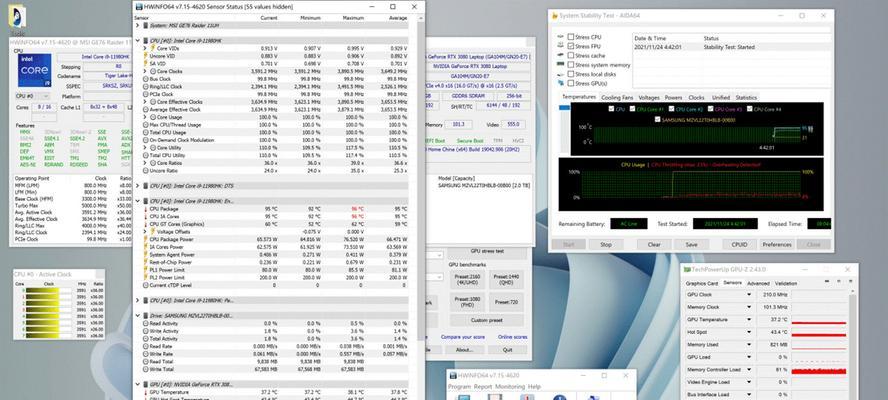The width and height of the screenshot is (888, 400).
Task: Toggle the CPU Core #4 graph checkbox
Action: click(x=750, y=109)
